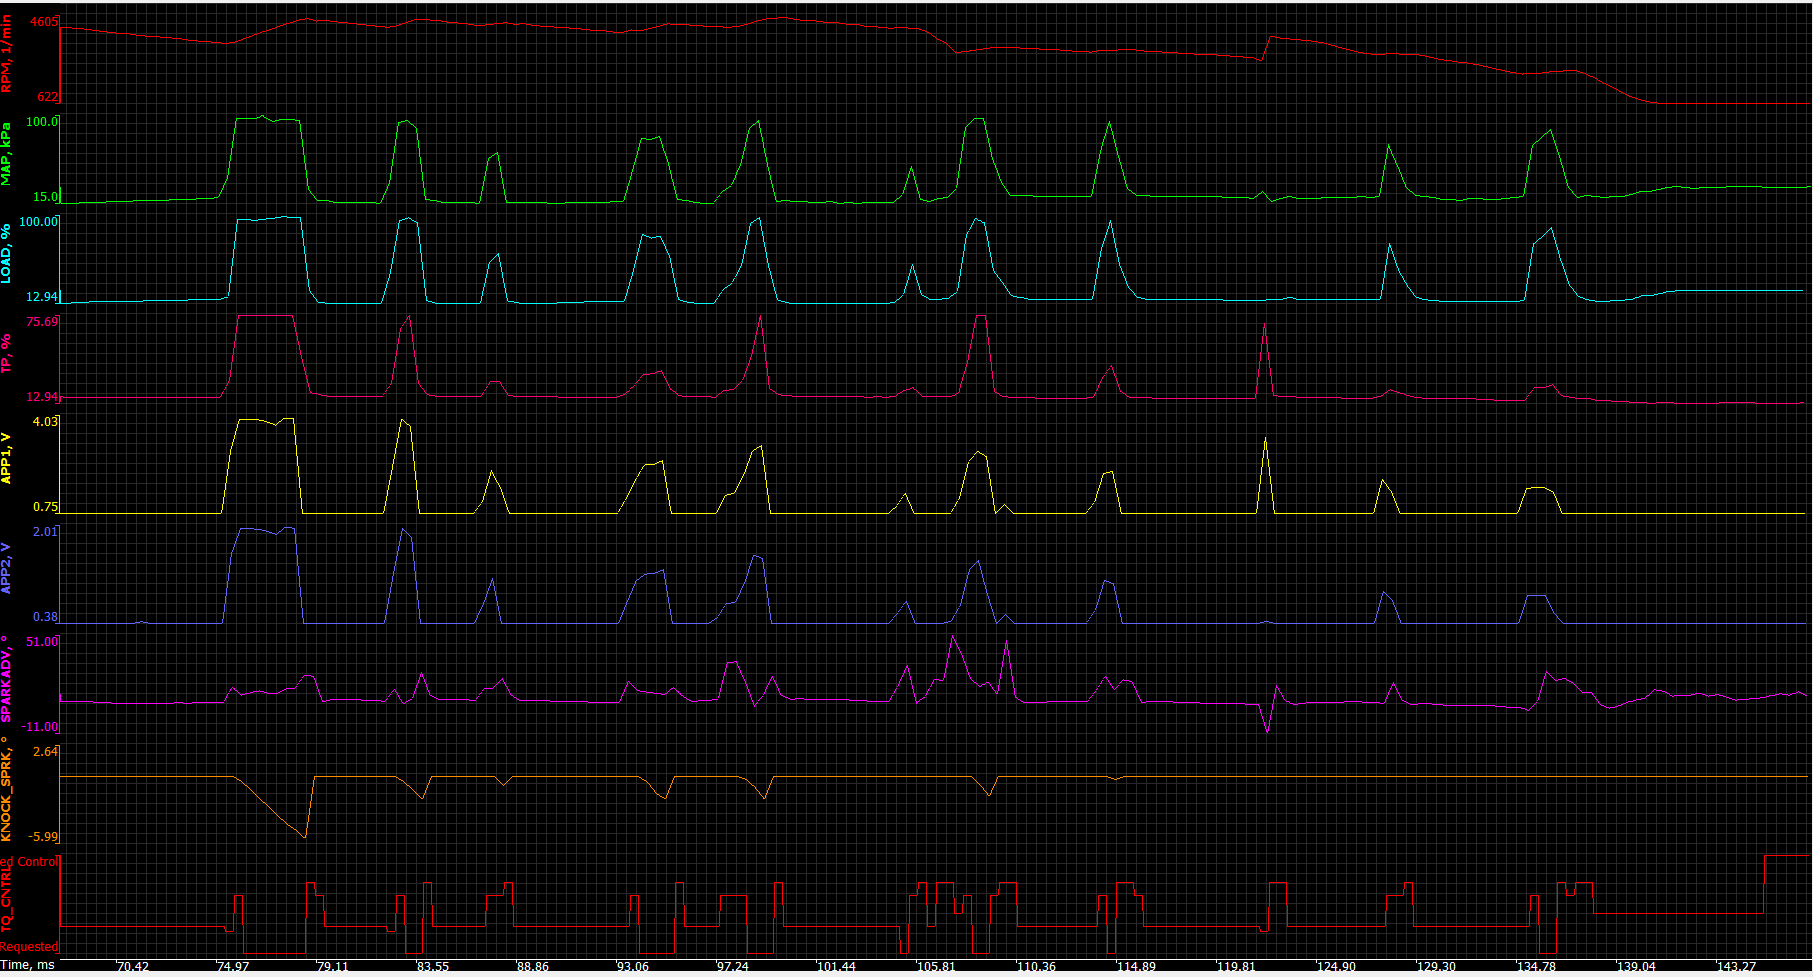Select the TP scale value 75.69
The image size is (1813, 977).
click(x=42, y=322)
